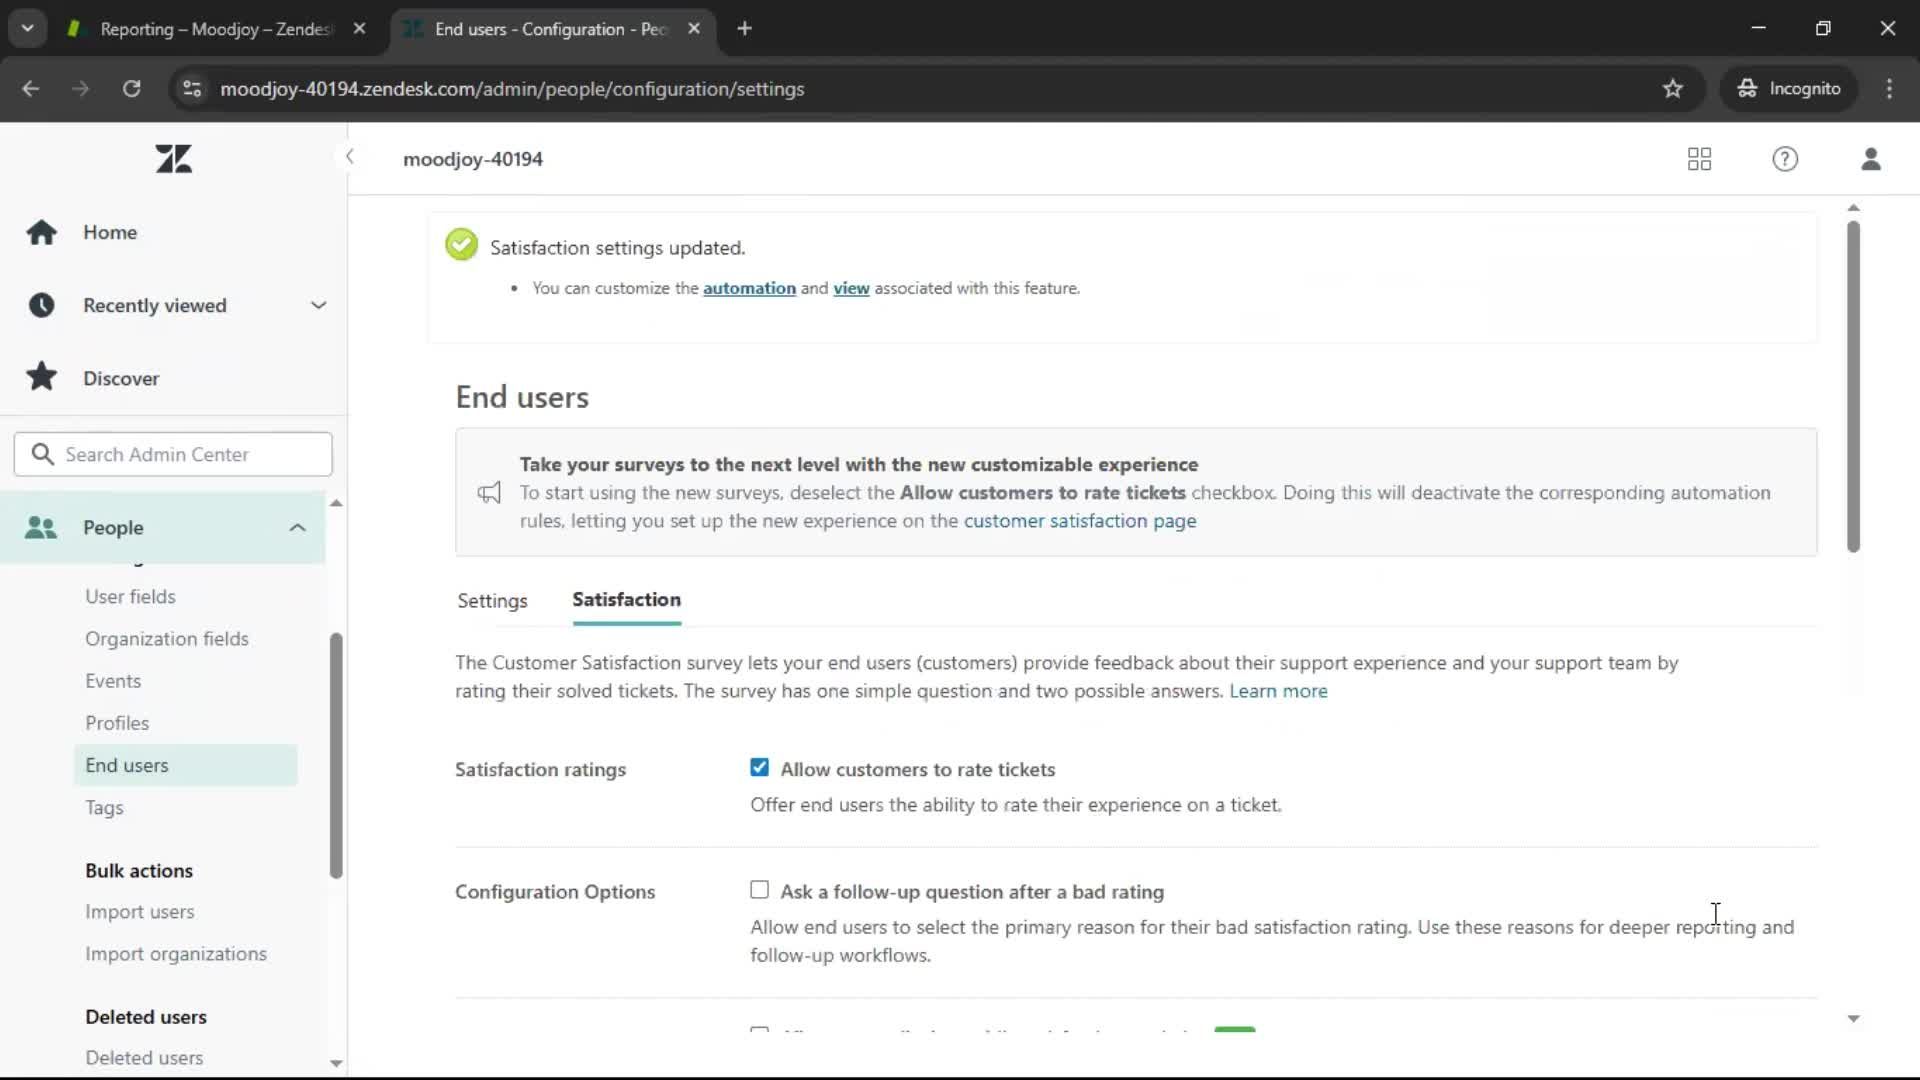Click the browser back arrow
The width and height of the screenshot is (1920, 1080).
pyautogui.click(x=31, y=89)
